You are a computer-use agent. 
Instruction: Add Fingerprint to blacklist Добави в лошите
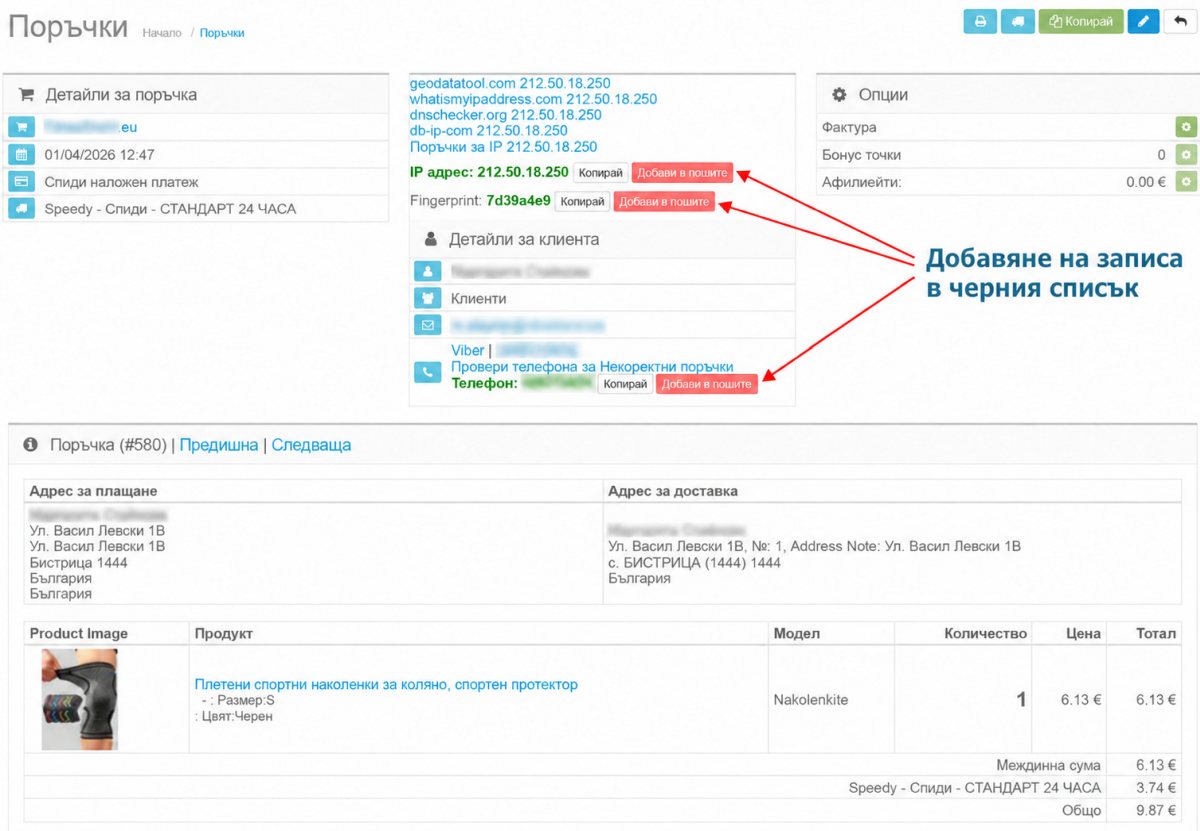click(664, 202)
